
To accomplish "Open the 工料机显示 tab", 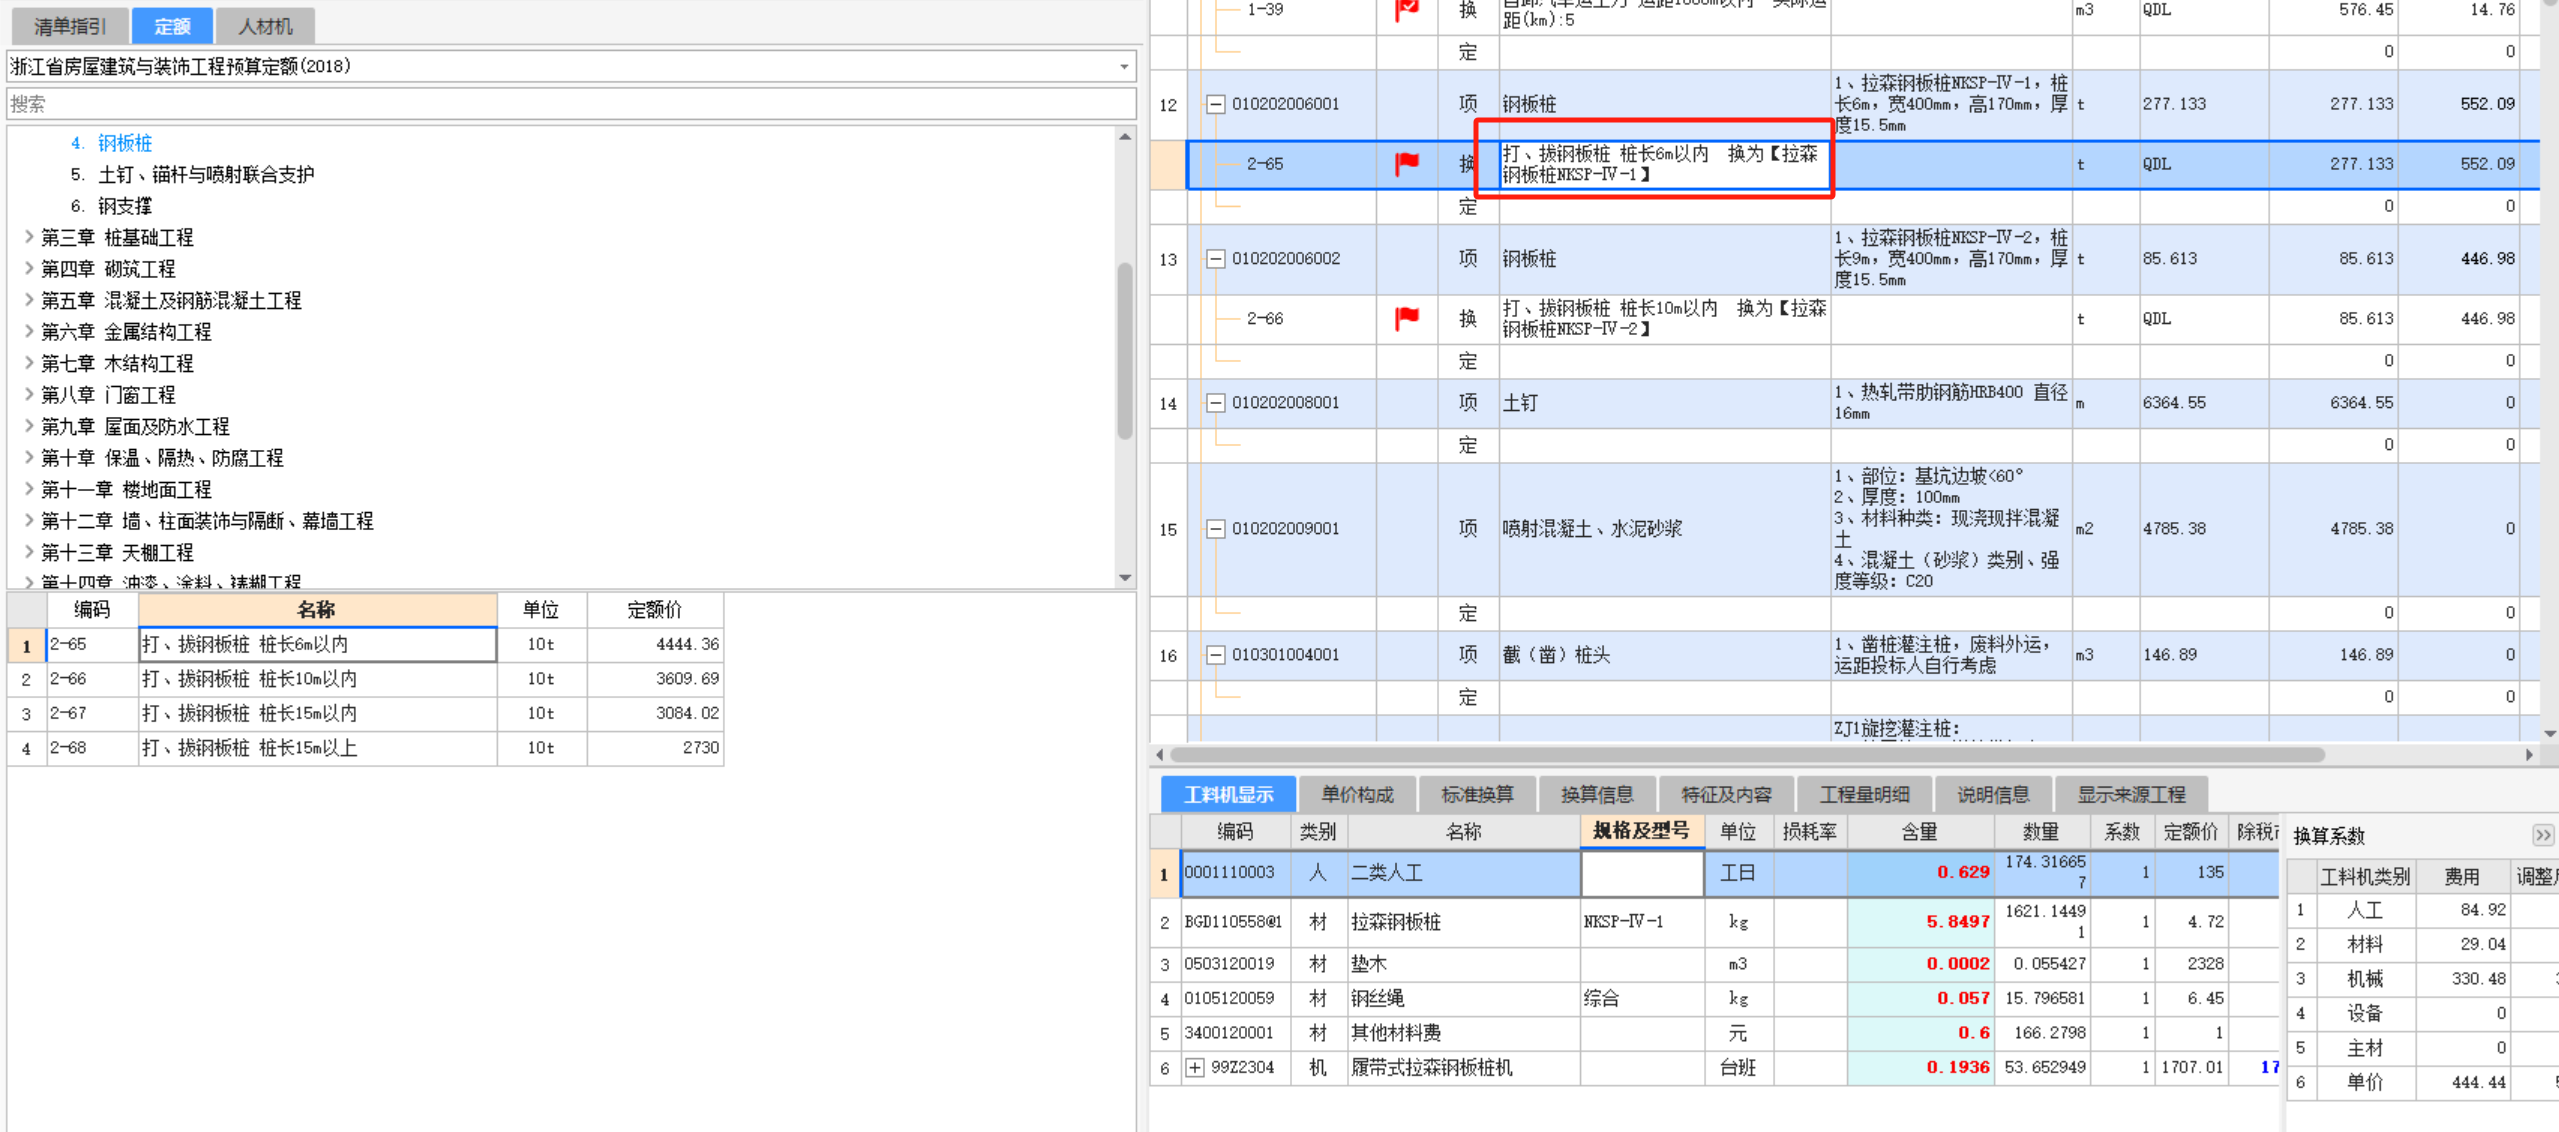I will (1228, 795).
